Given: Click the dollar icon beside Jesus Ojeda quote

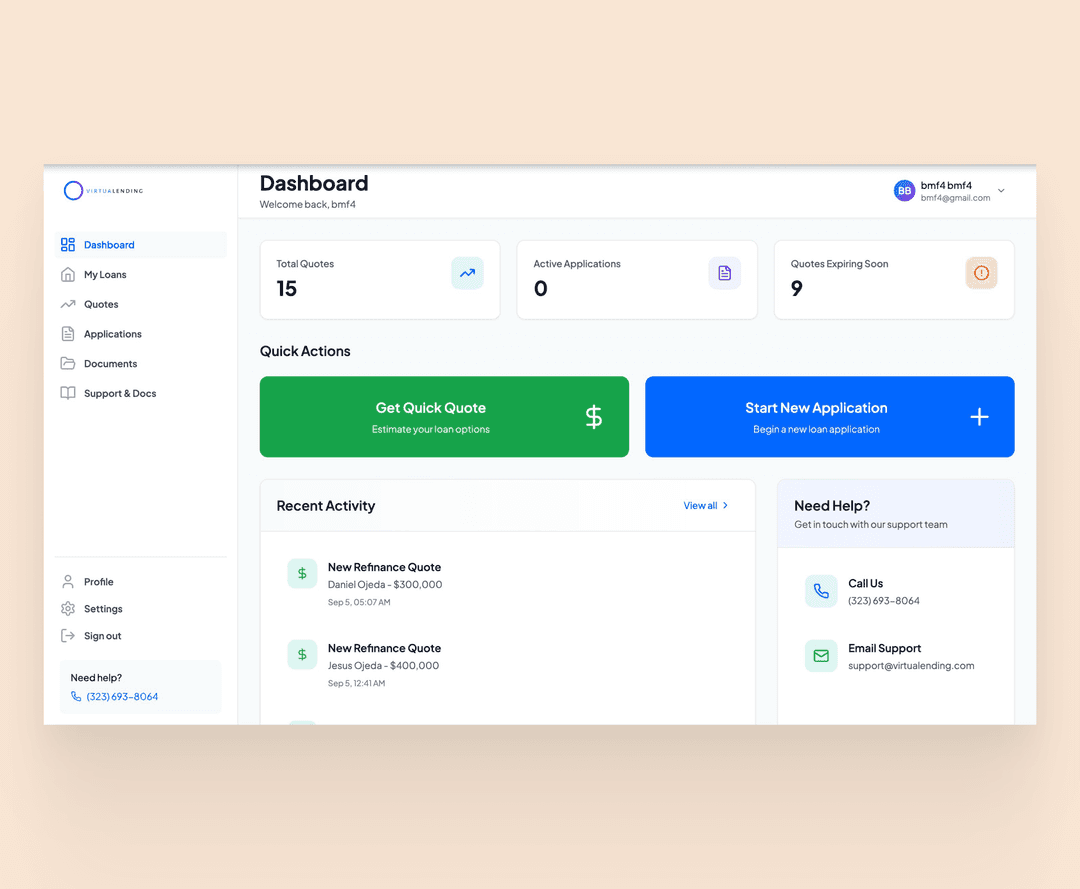Looking at the screenshot, I should coord(302,655).
